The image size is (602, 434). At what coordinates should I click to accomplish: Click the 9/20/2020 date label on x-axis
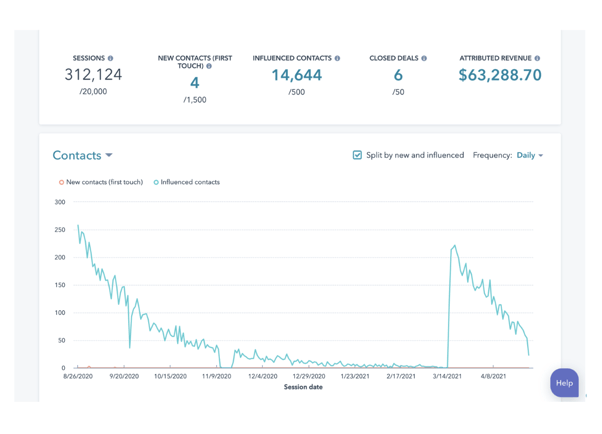124,376
